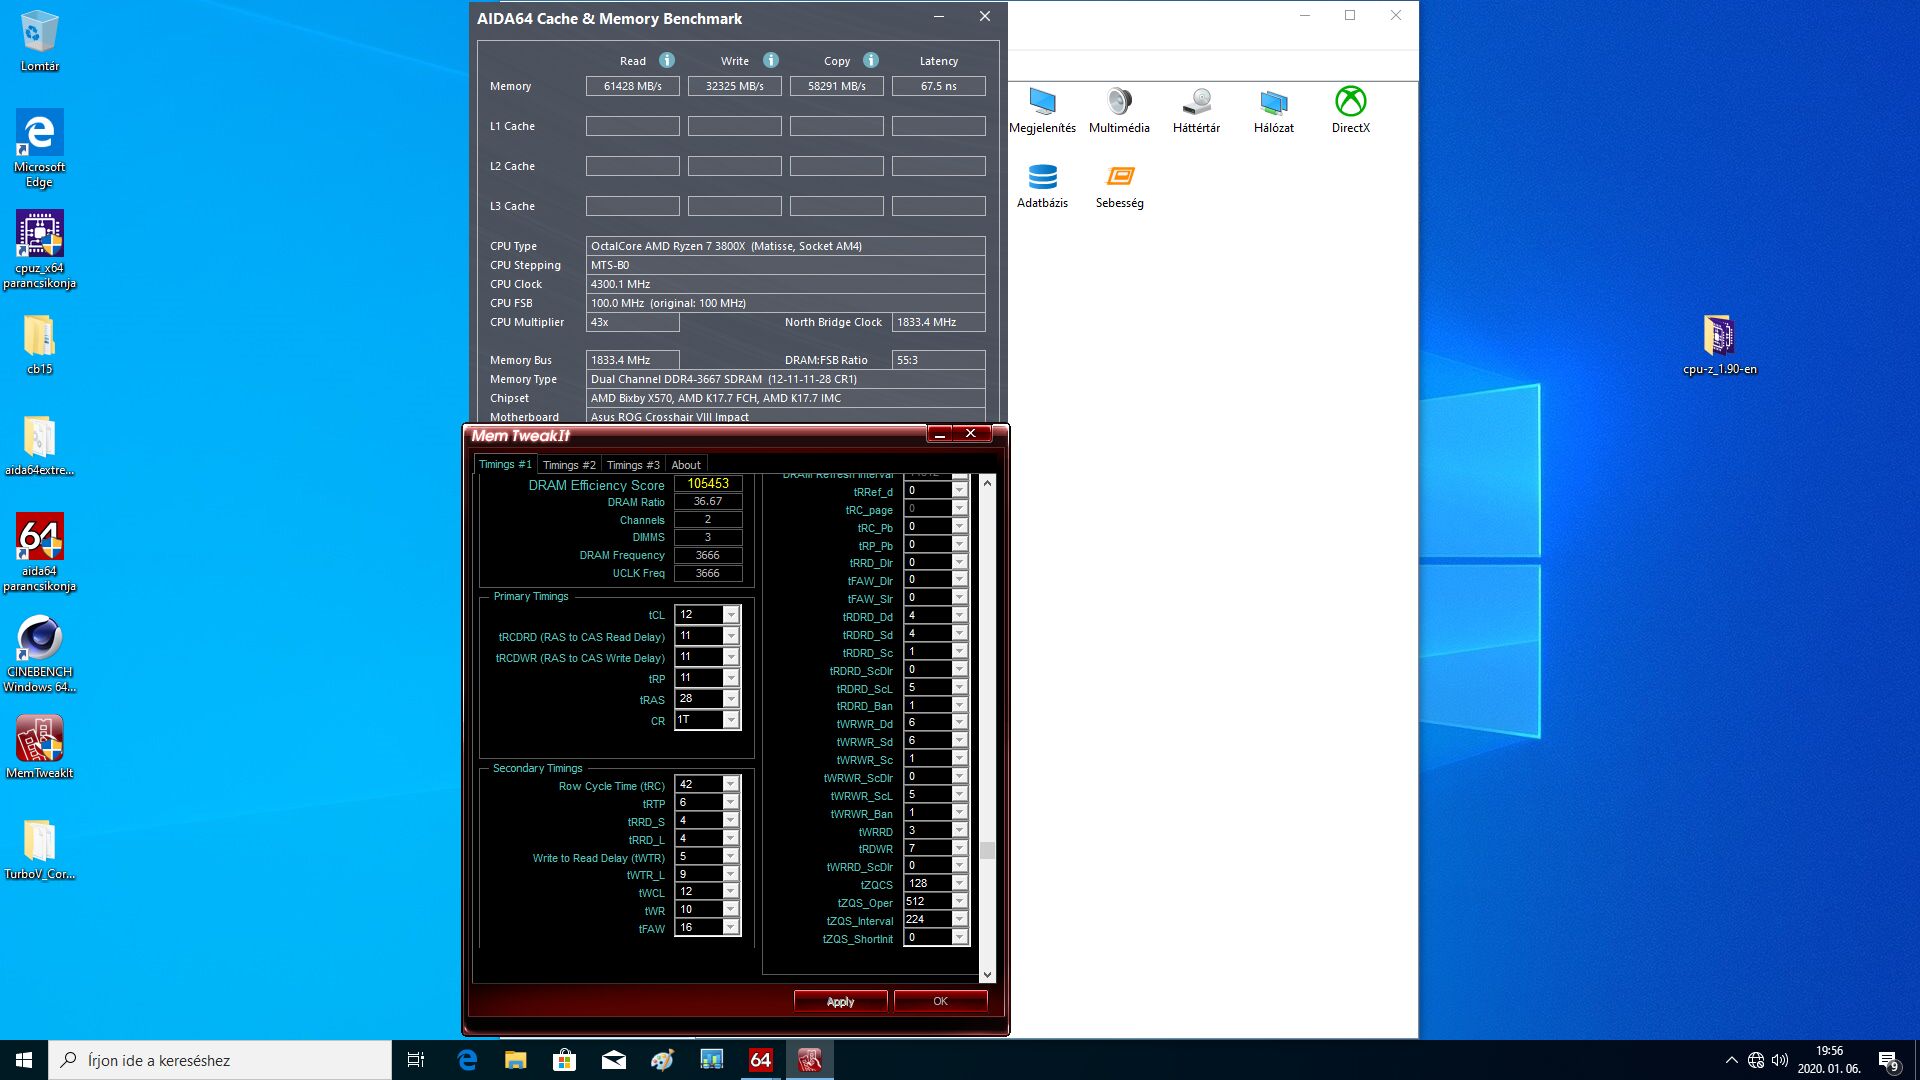Open the notification center icon

tap(1888, 1060)
